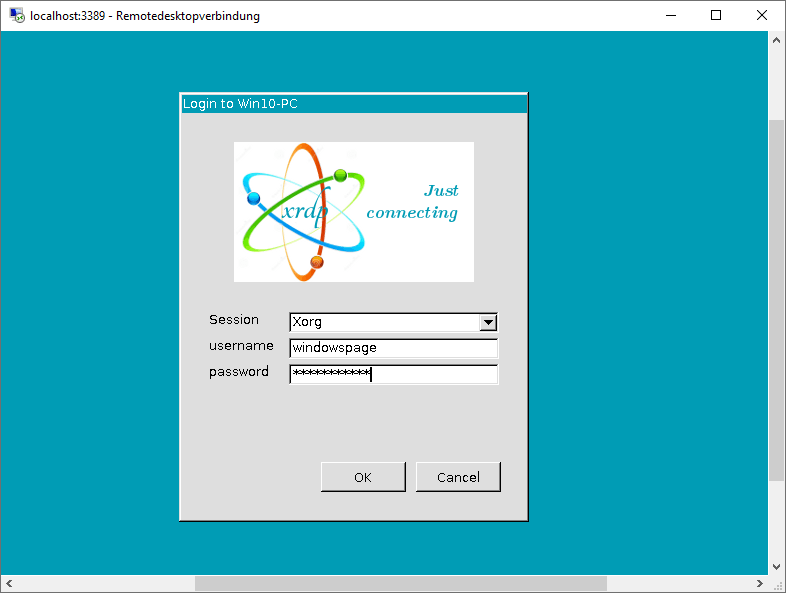Click the vertical scrollbar up arrow
This screenshot has height=593, width=786.
click(776, 41)
